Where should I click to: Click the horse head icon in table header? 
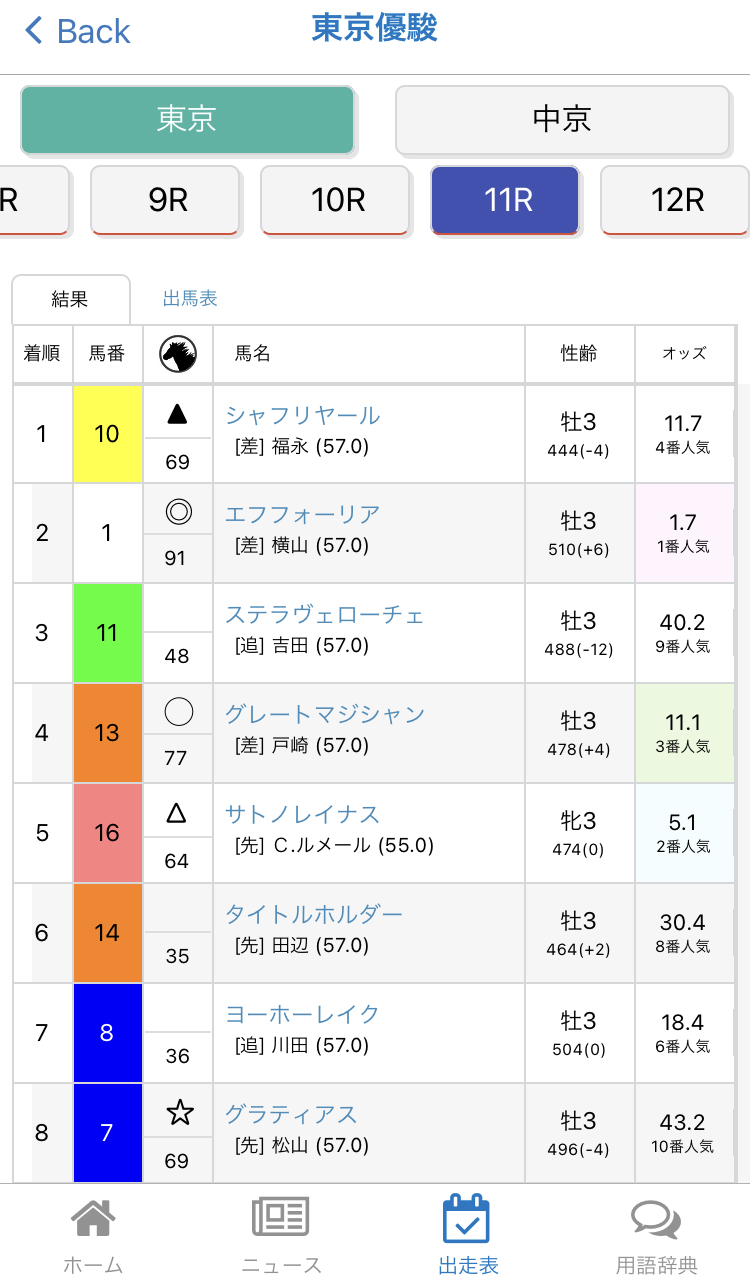(178, 353)
